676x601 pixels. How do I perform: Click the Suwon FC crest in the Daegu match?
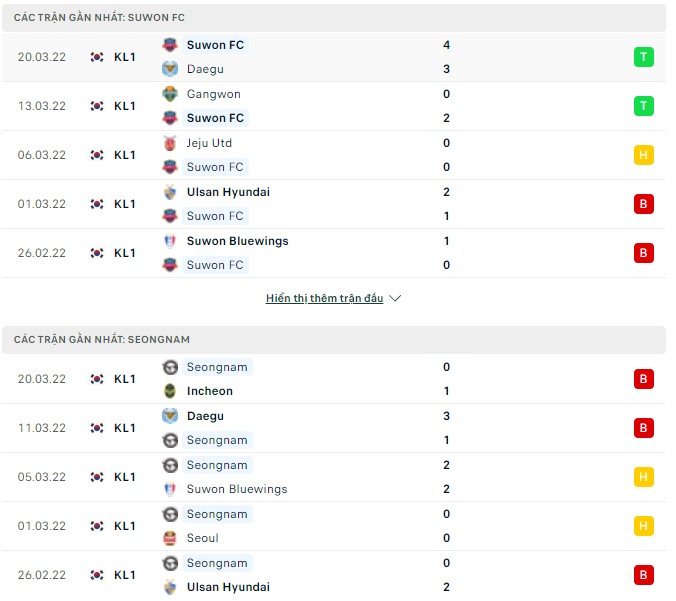point(169,45)
